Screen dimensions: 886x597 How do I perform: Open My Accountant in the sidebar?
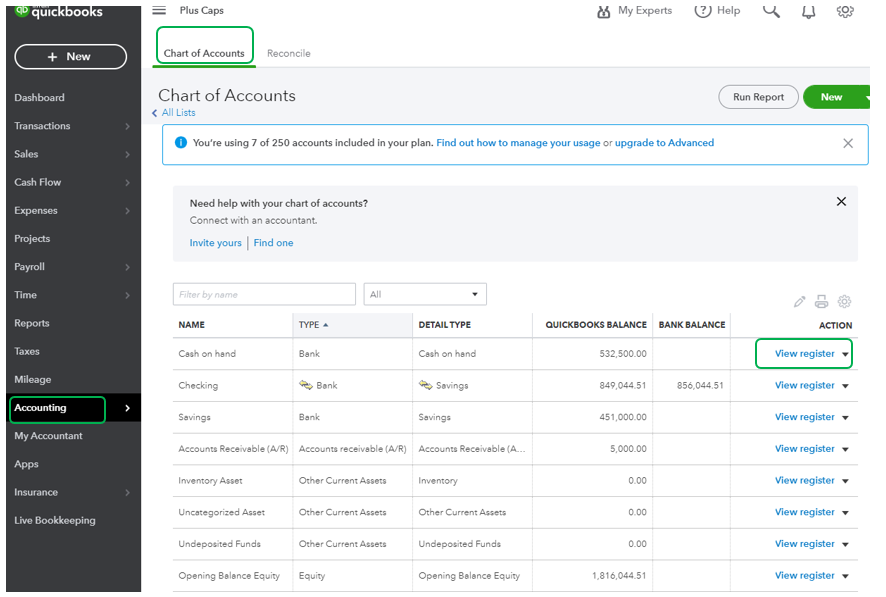48,436
